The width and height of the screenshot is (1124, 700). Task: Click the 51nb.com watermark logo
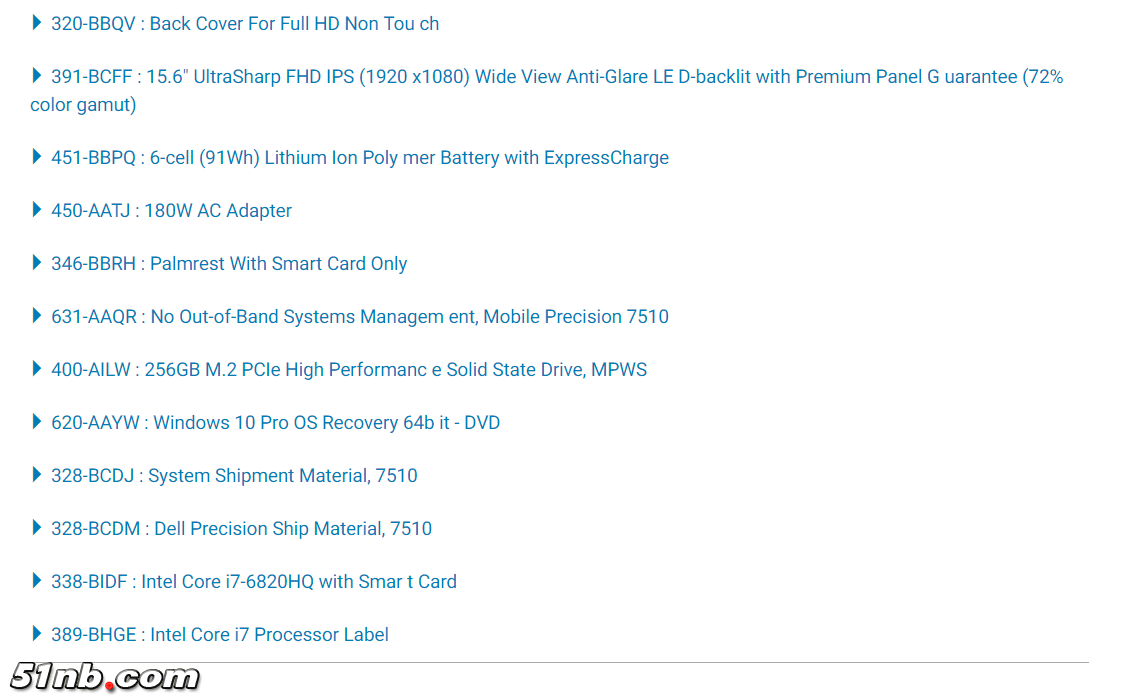[x=105, y=677]
